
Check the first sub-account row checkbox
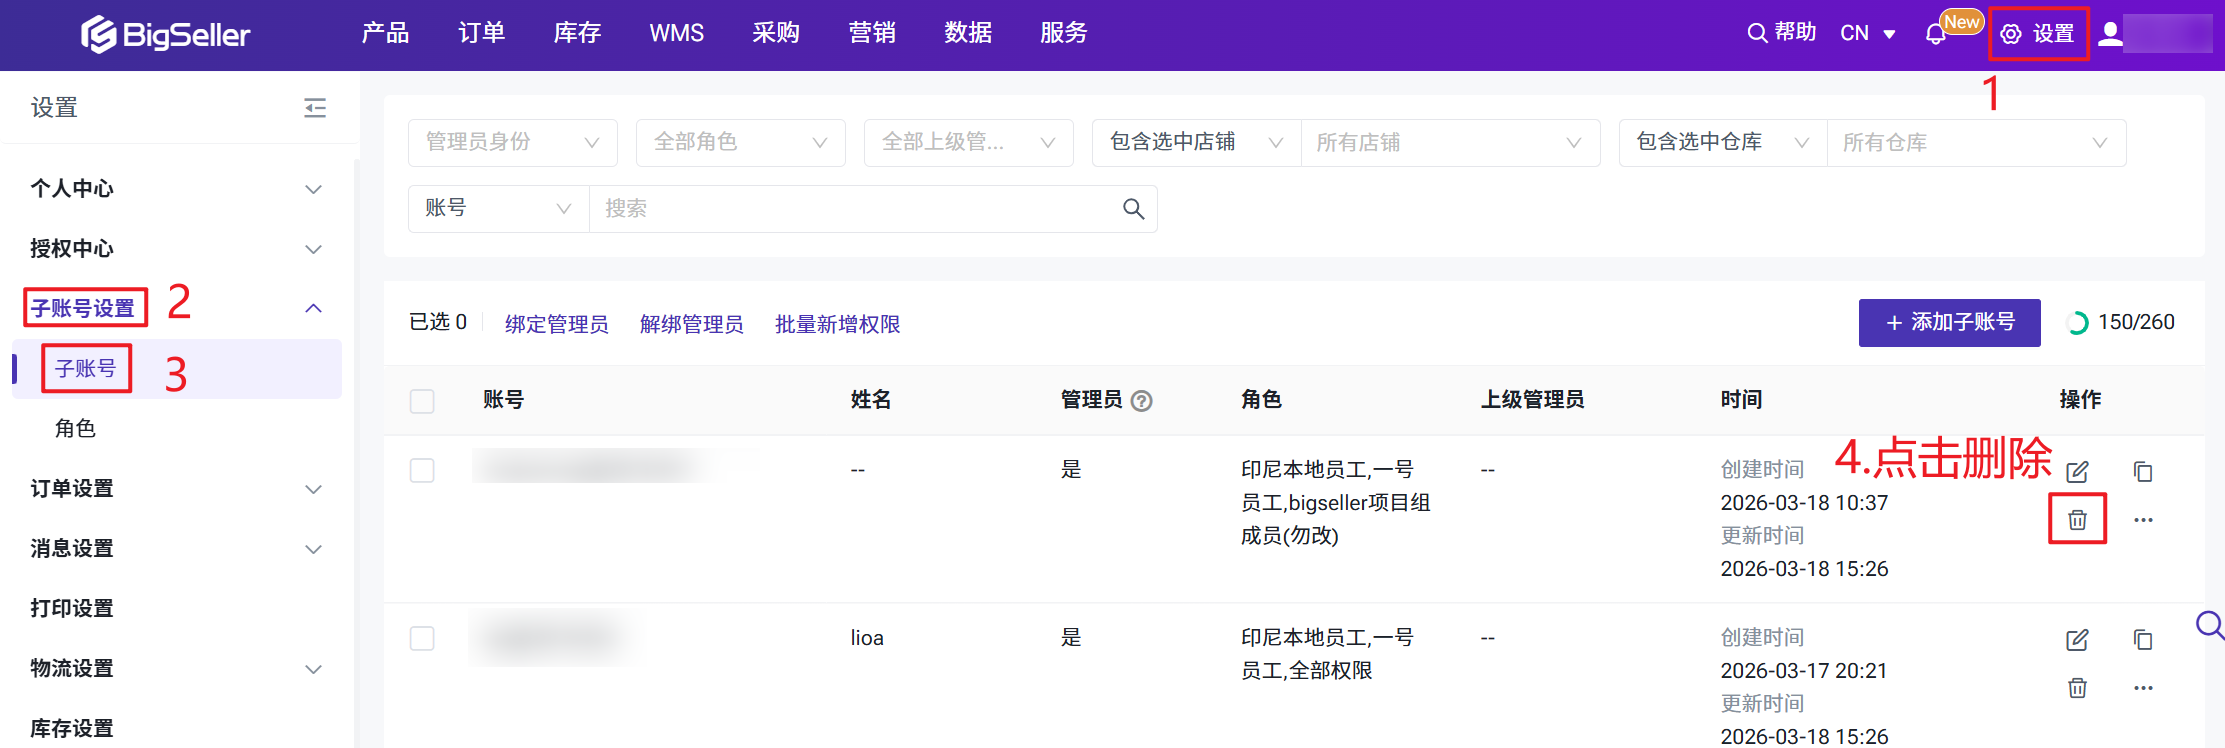(422, 470)
